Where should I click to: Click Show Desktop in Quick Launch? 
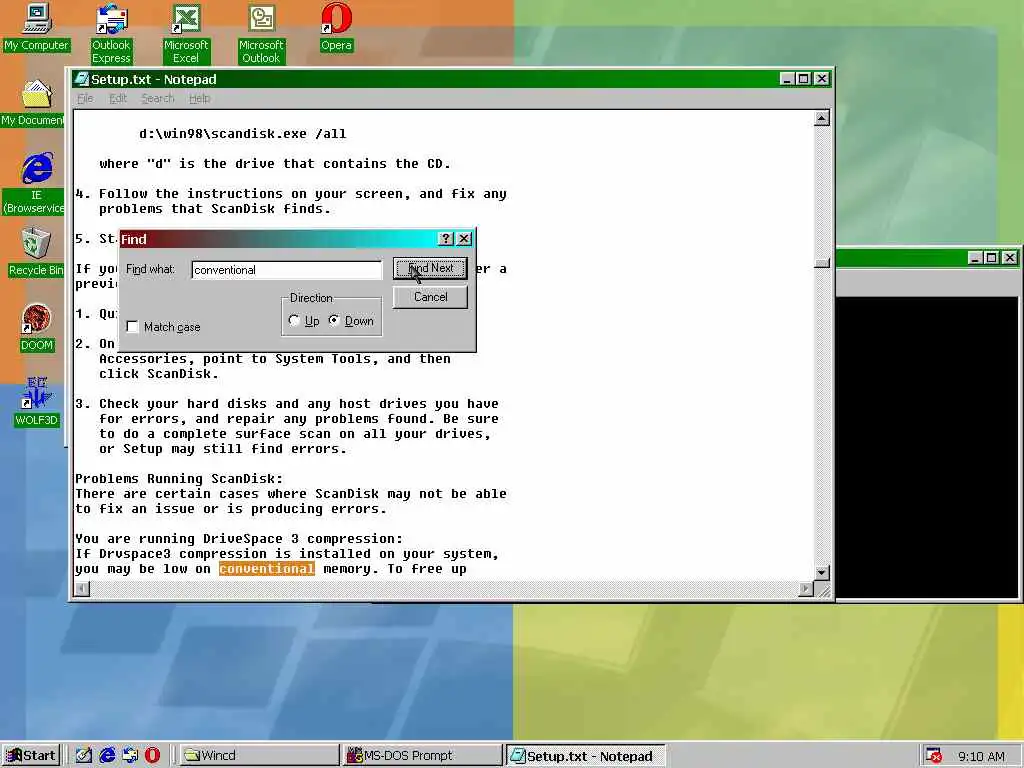pyautogui.click(x=83, y=755)
